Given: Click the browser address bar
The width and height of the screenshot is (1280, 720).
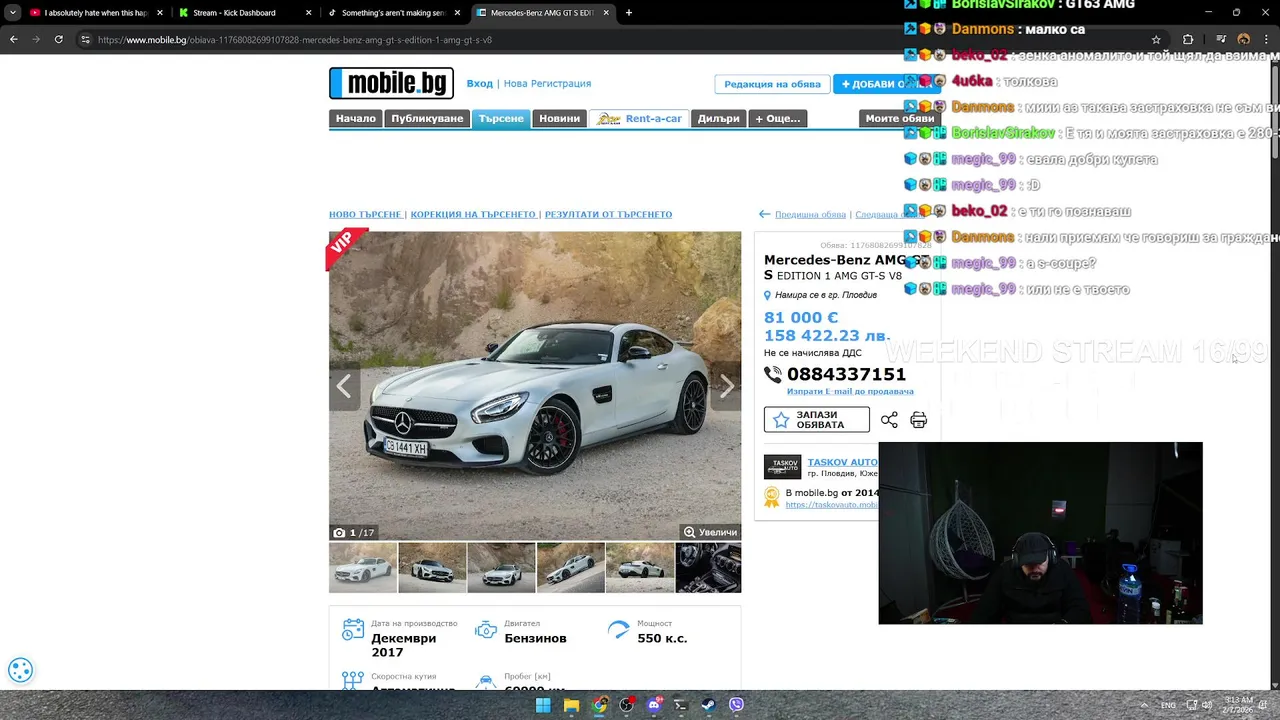Looking at the screenshot, I should (620, 39).
